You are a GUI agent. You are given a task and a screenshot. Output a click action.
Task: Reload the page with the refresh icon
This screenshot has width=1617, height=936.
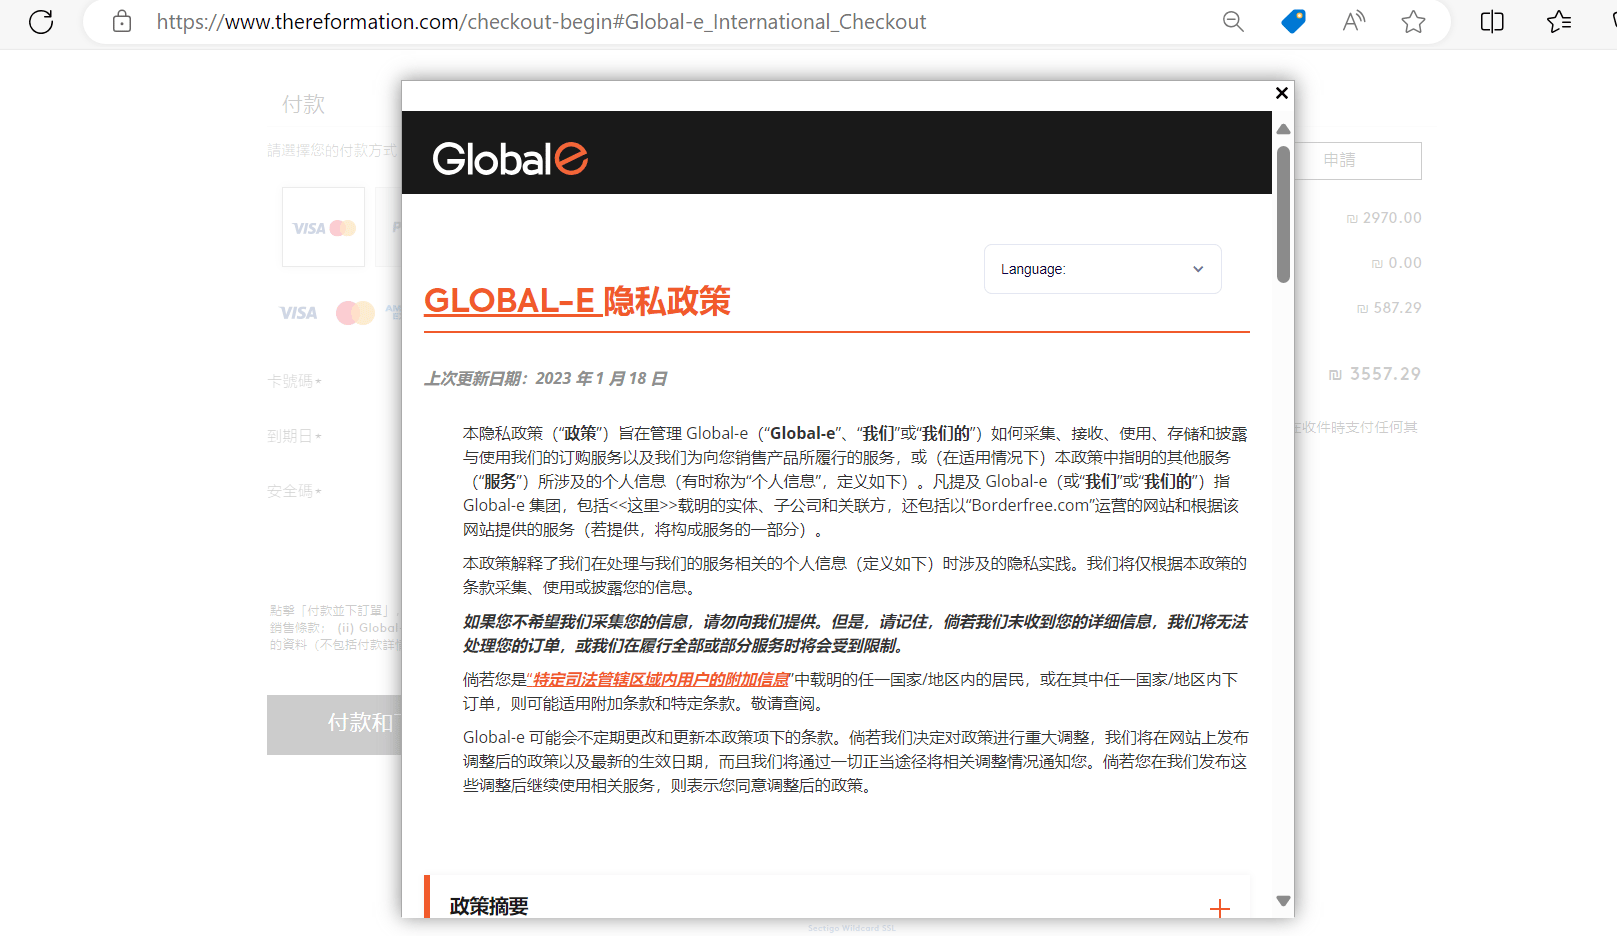[x=41, y=21]
